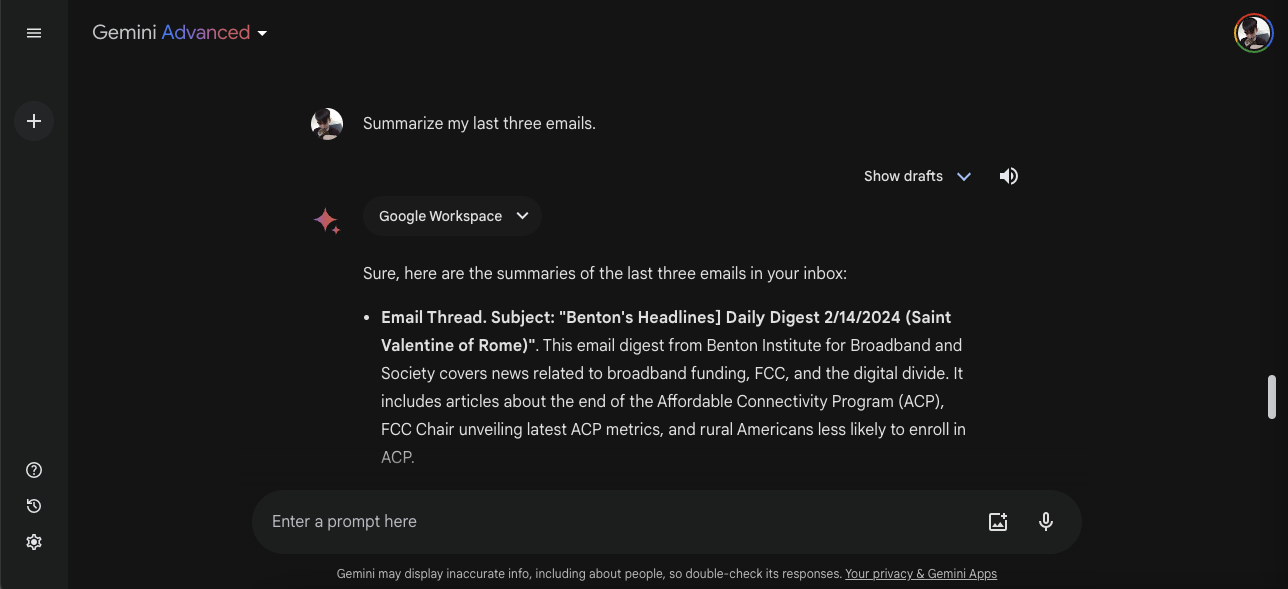
Task: Open the hamburger main menu
Action: 34,33
